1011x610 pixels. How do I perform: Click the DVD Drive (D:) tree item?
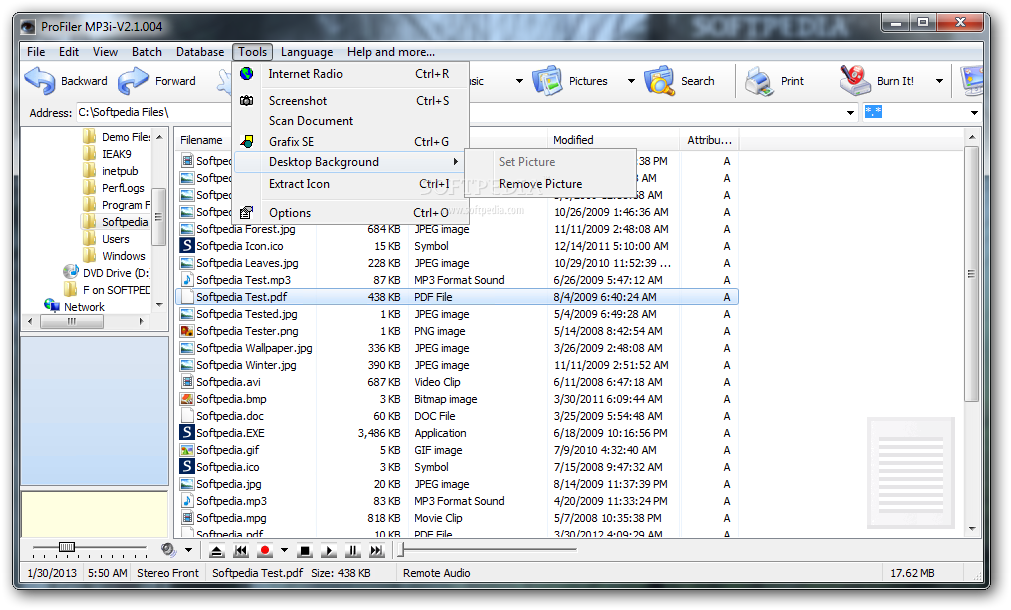pyautogui.click(x=106, y=273)
